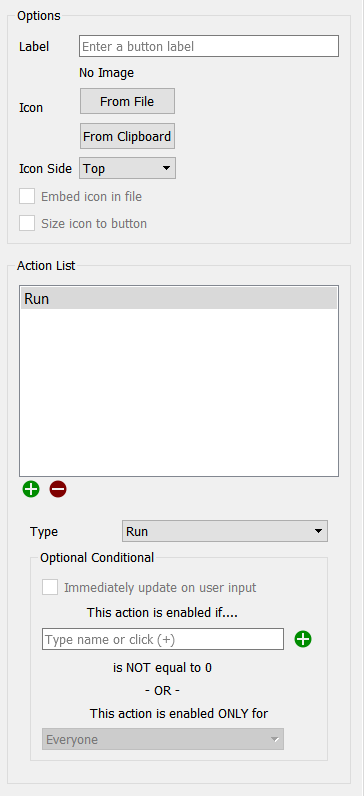
Task: Click the Options group title
Action: click(x=39, y=16)
